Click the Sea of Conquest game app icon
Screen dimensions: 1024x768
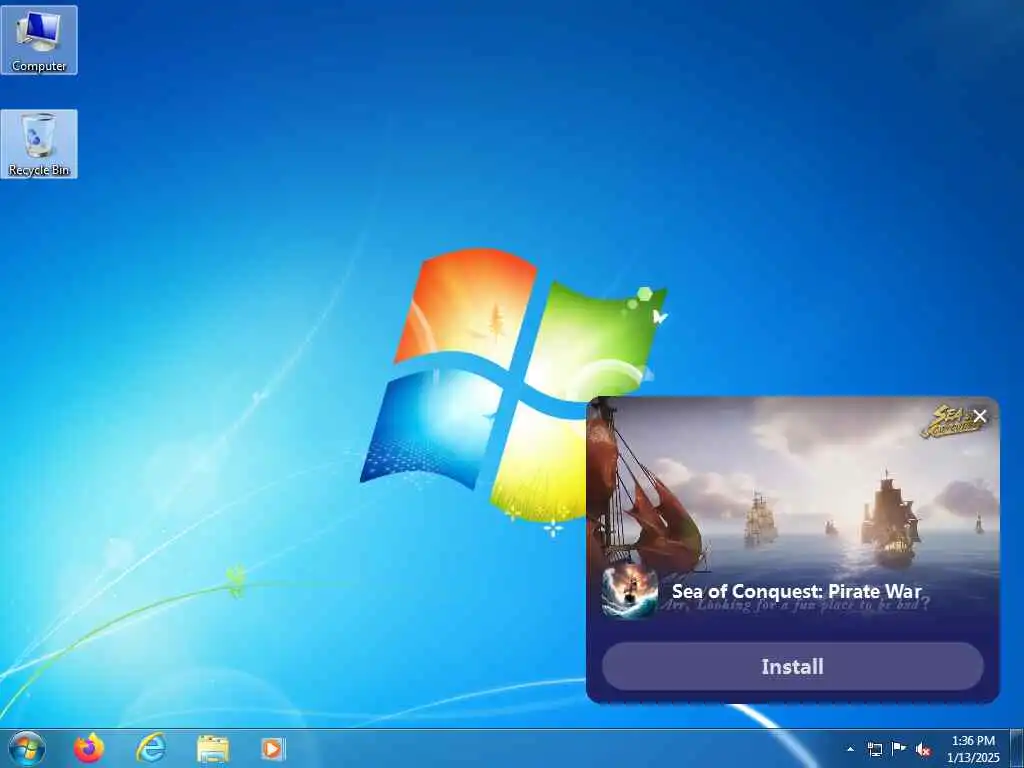pyautogui.click(x=630, y=592)
